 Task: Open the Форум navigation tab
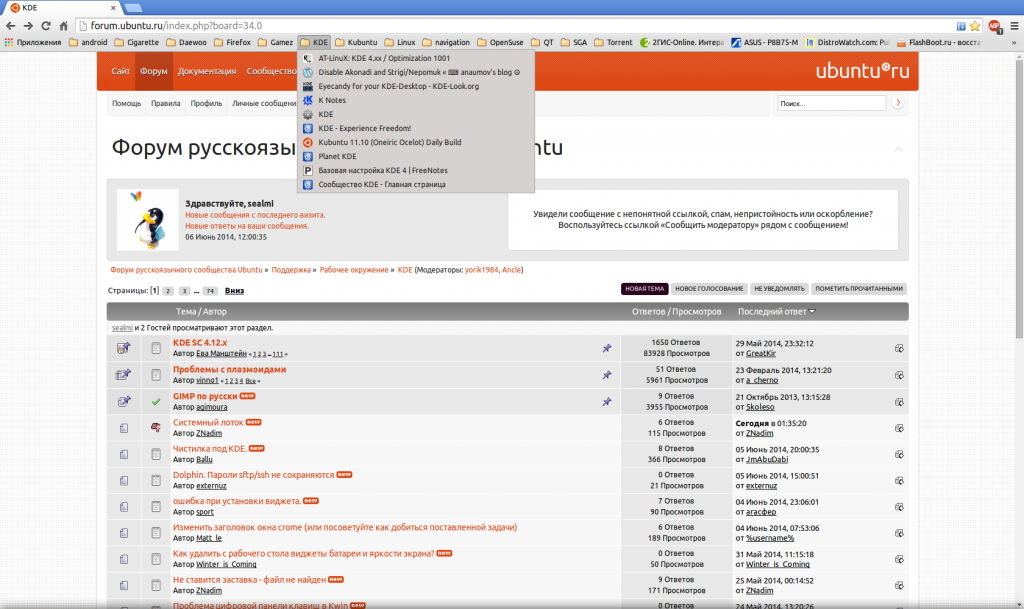[x=153, y=71]
